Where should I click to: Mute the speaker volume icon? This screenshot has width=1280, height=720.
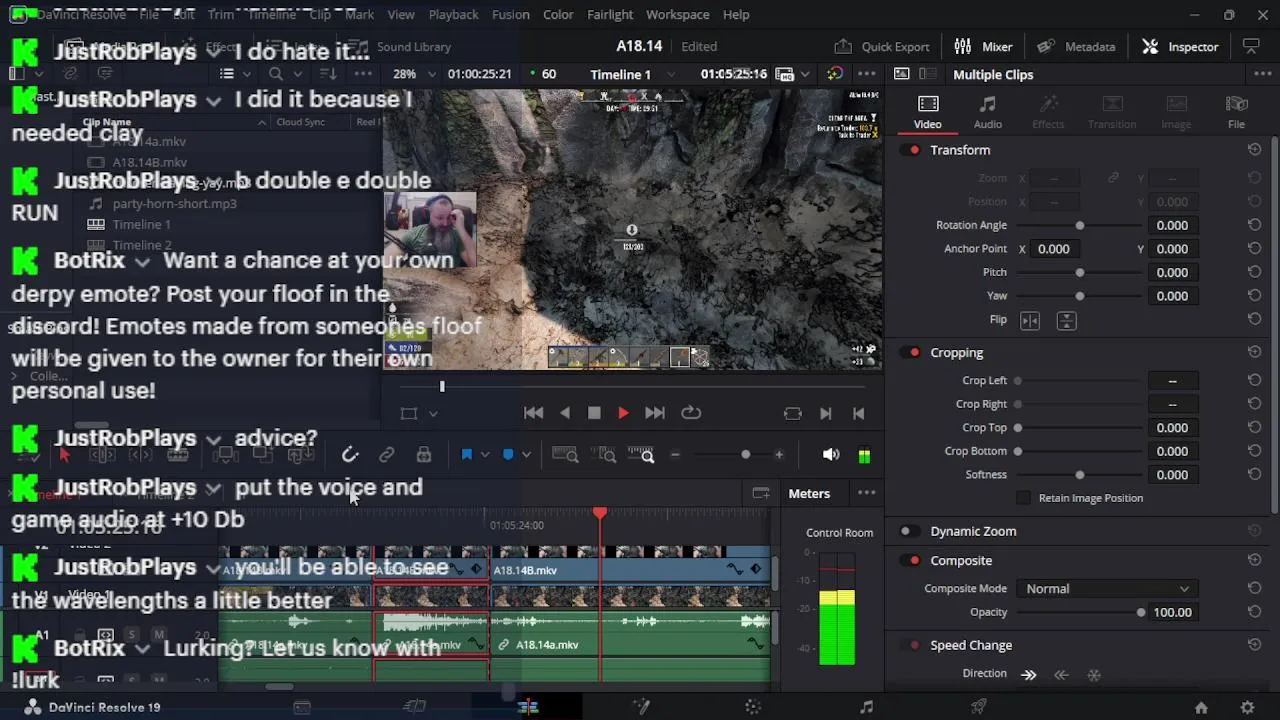(x=831, y=455)
